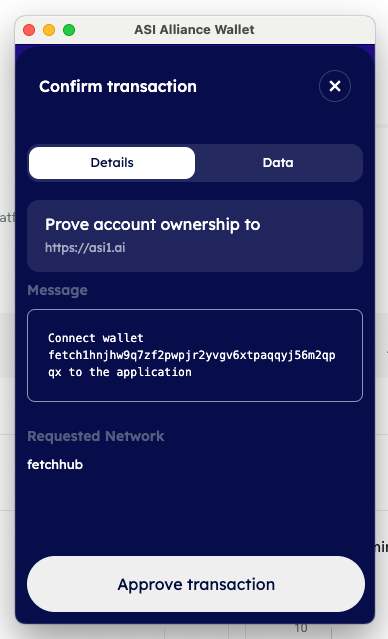Open the https://asi1.ai link
The image size is (388, 639).
coord(85,247)
